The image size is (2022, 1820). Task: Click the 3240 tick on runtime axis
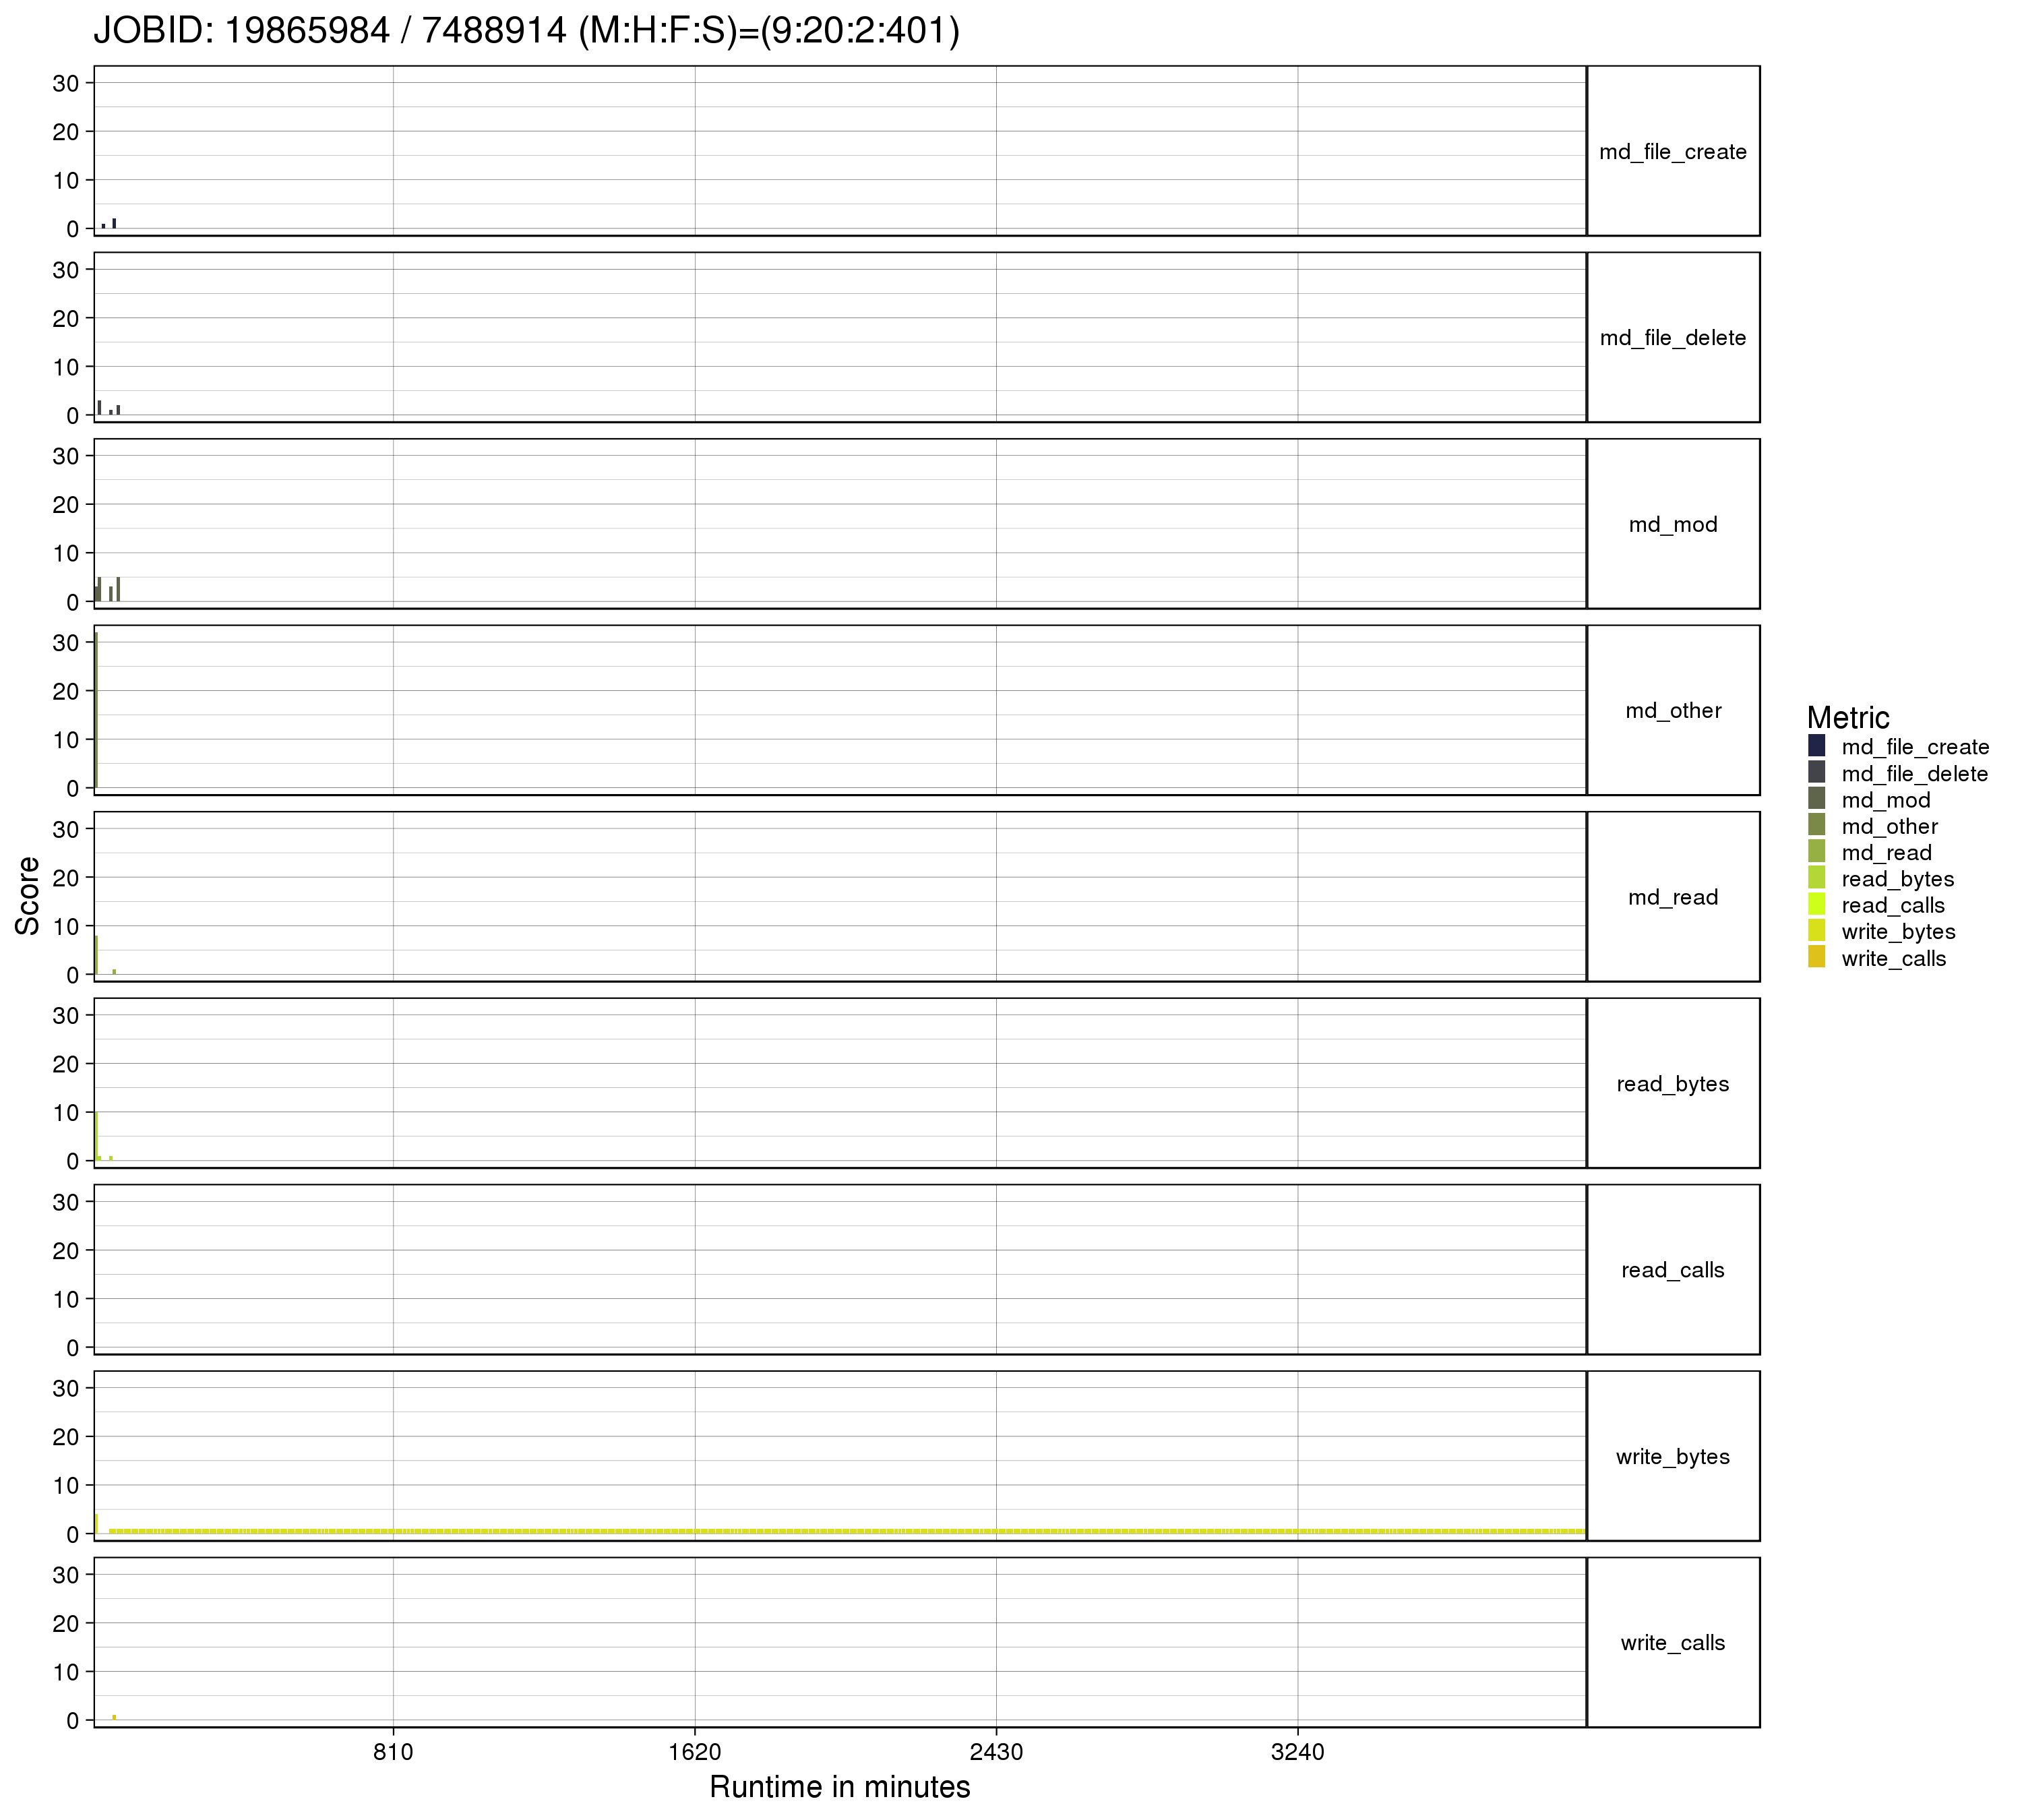[1297, 1752]
